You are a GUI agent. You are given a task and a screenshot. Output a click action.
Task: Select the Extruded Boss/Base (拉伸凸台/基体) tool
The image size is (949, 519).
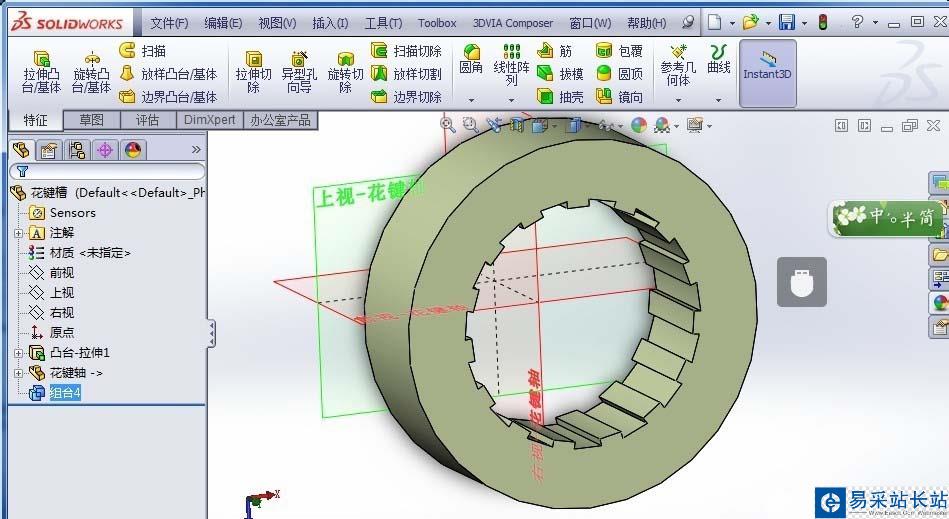click(41, 71)
